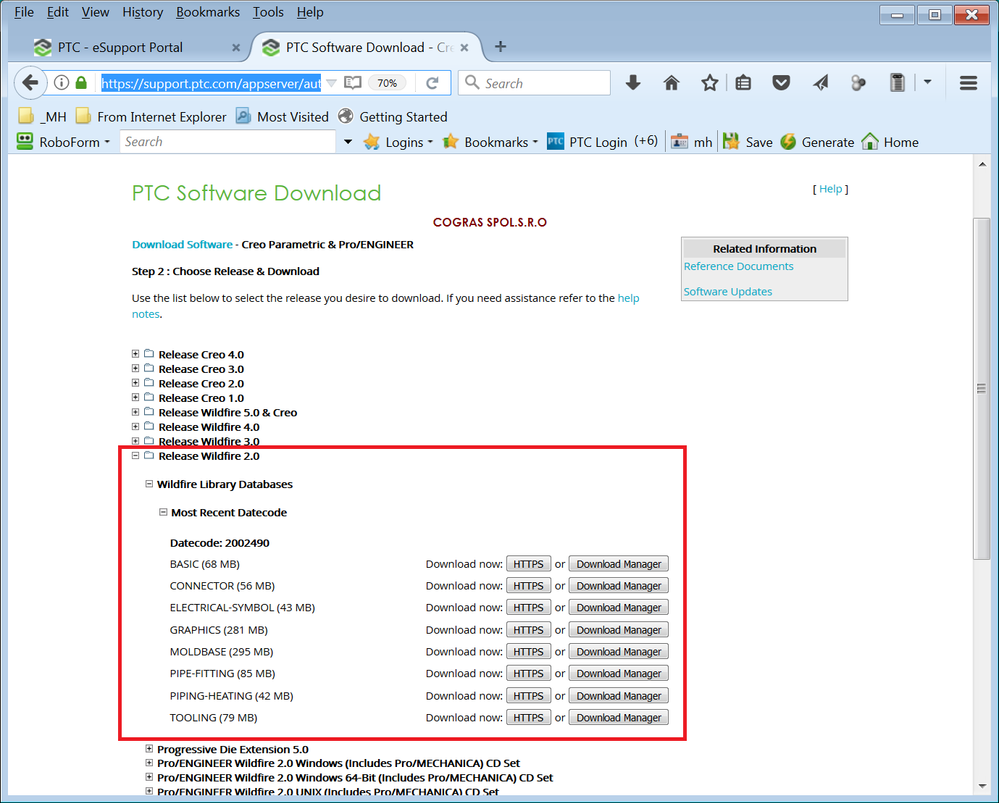Open Reference Documents link
Viewport: 999px width, 803px height.
738,266
